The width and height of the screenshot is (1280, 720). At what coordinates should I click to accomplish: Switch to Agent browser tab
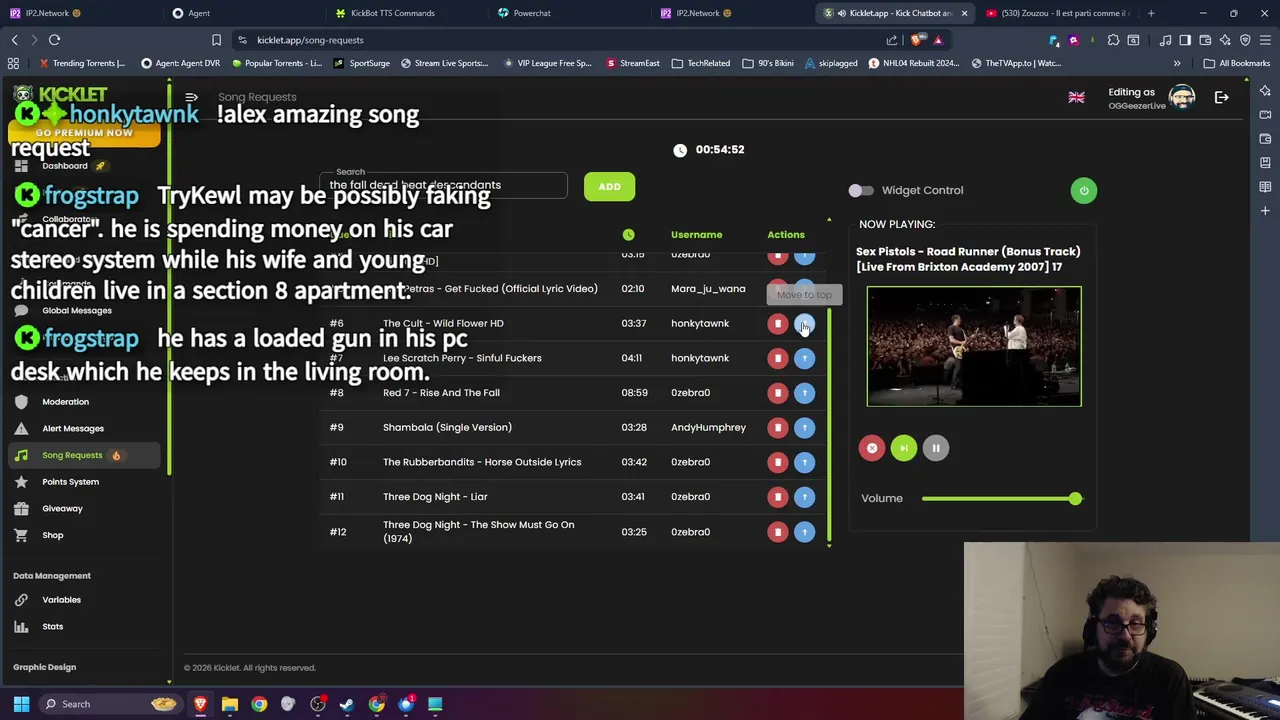tap(198, 13)
